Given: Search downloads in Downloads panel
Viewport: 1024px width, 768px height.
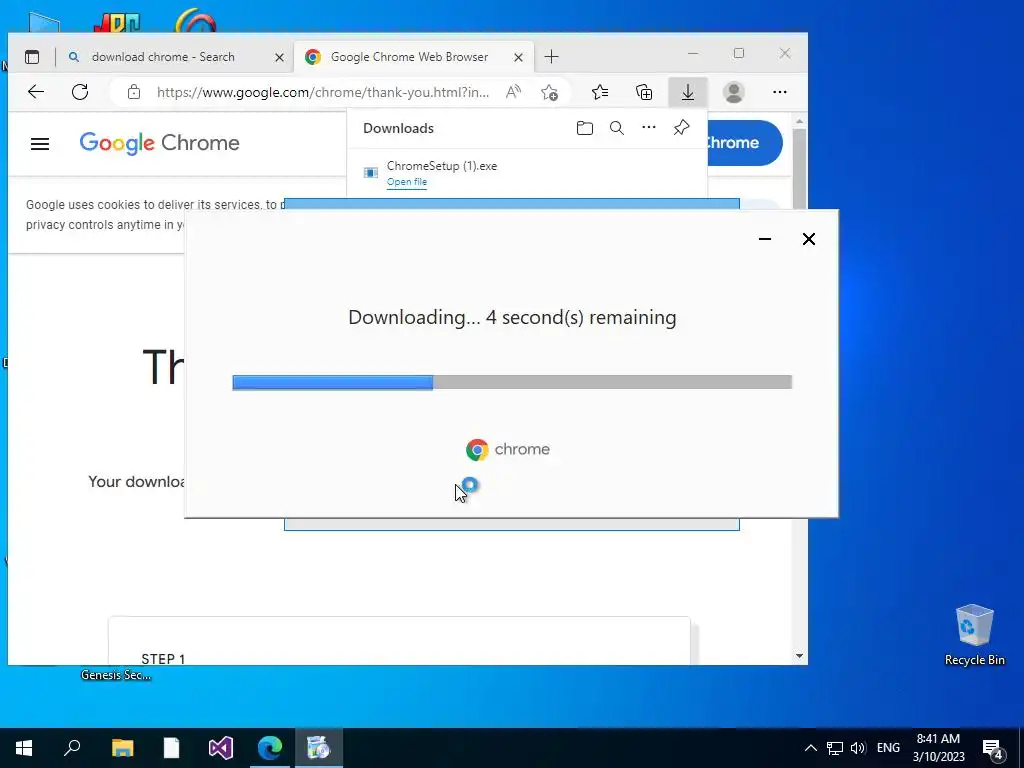Looking at the screenshot, I should click(x=616, y=128).
